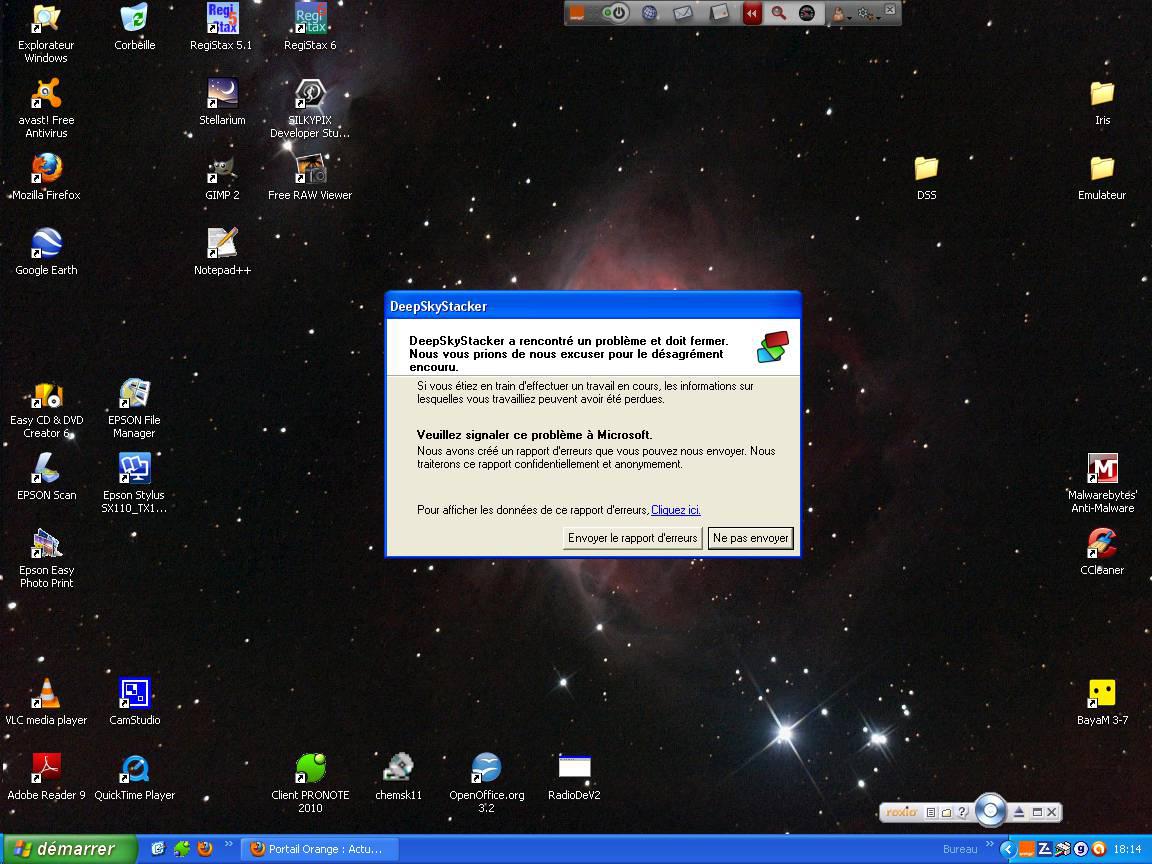This screenshot has height=864, width=1152.
Task: Launch EPSON Scan shortcut
Action: 46,477
